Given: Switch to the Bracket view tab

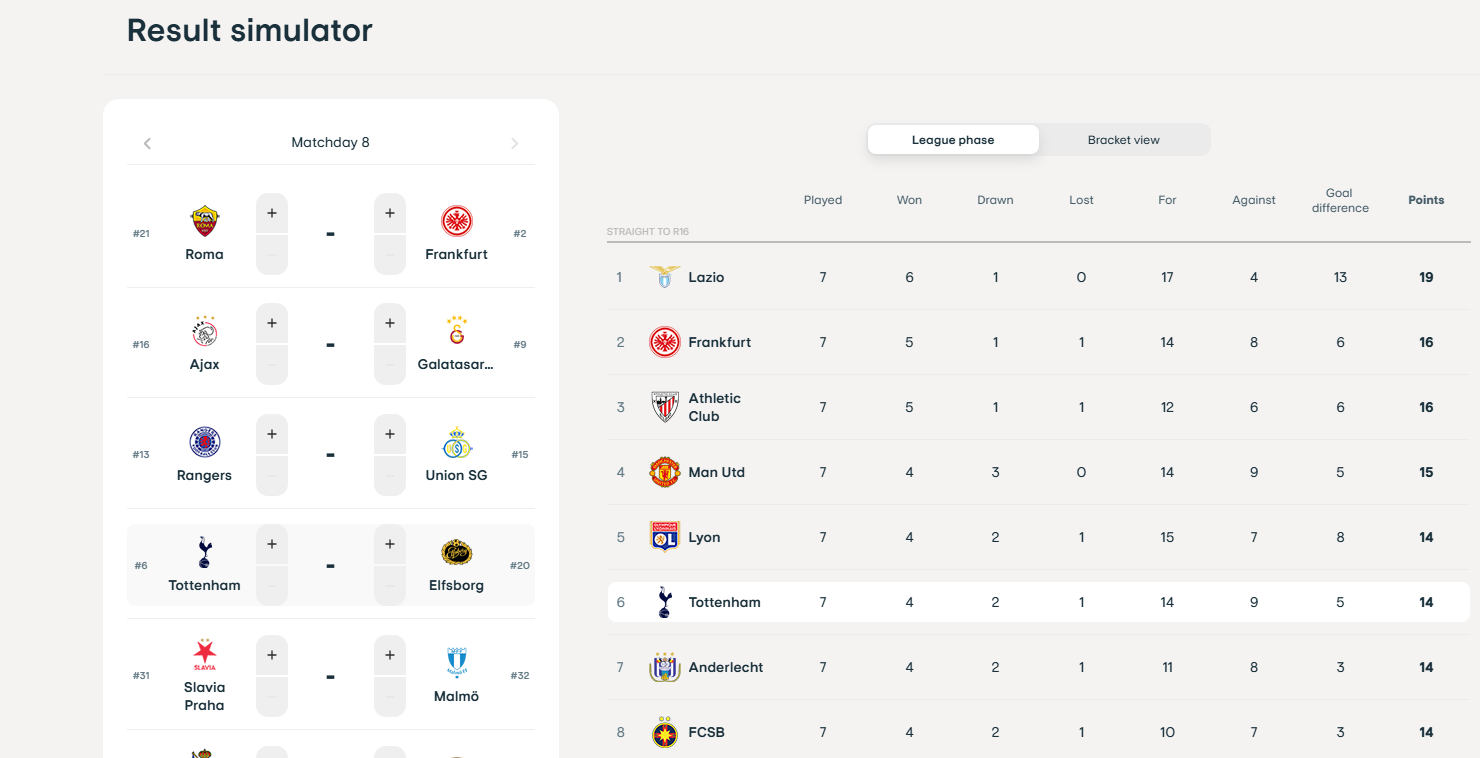Looking at the screenshot, I should [1123, 140].
